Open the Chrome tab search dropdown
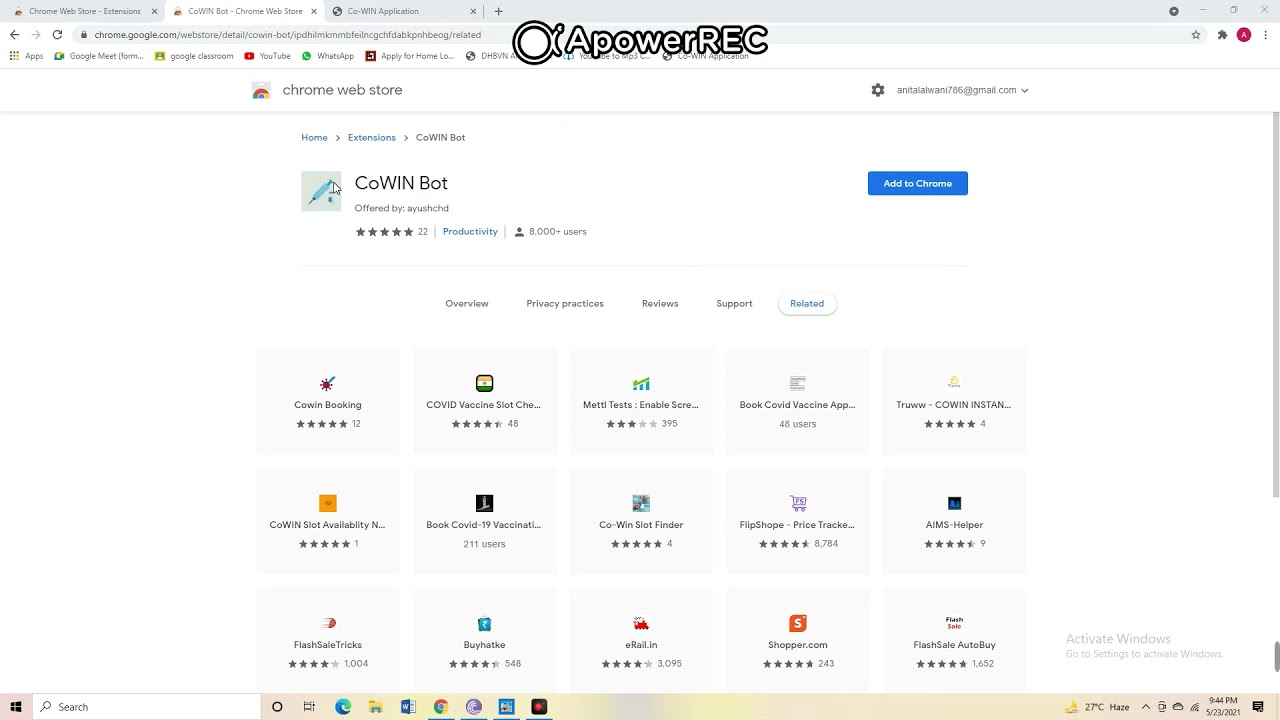 1174,11
